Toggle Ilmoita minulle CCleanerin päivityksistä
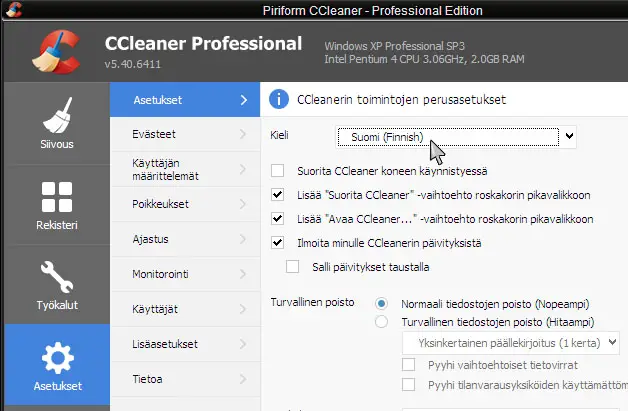This screenshot has height=411, width=628. pyautogui.click(x=277, y=243)
